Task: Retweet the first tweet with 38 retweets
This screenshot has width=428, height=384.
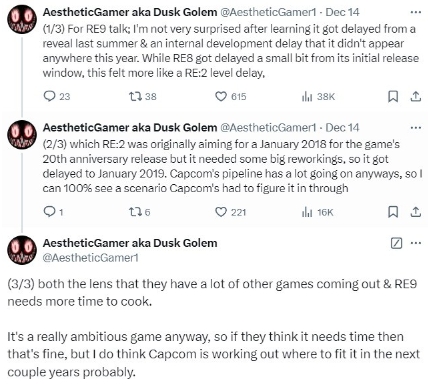Action: (142, 97)
